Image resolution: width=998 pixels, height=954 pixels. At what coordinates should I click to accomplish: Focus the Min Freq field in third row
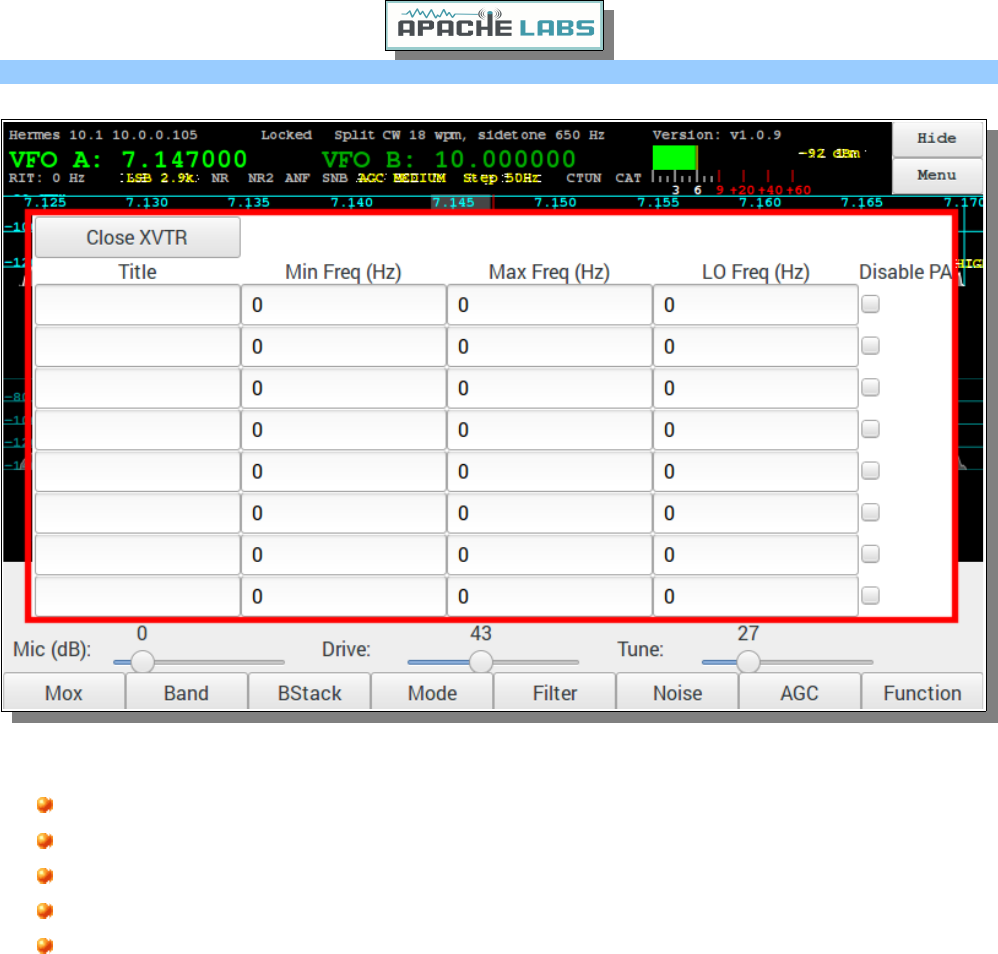344,388
